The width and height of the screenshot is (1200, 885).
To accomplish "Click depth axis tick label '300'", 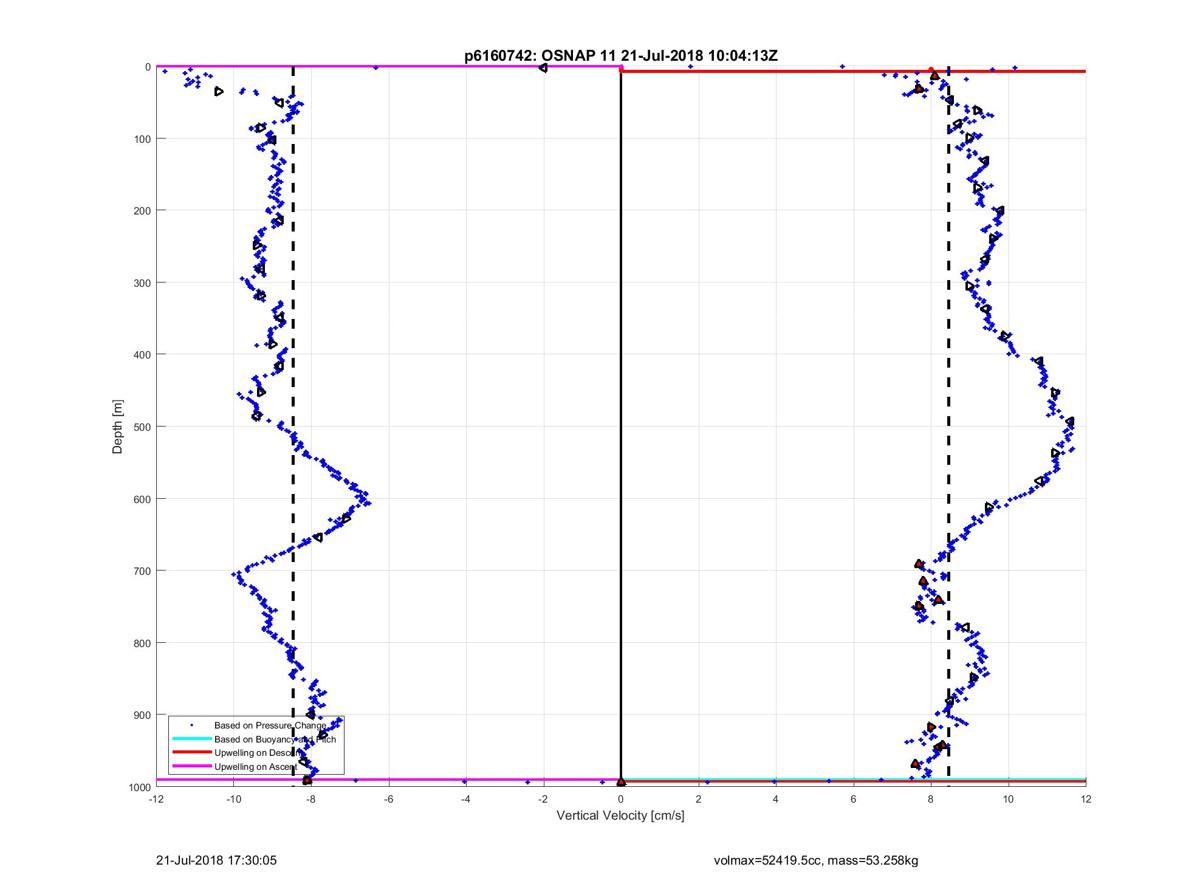I will [141, 282].
